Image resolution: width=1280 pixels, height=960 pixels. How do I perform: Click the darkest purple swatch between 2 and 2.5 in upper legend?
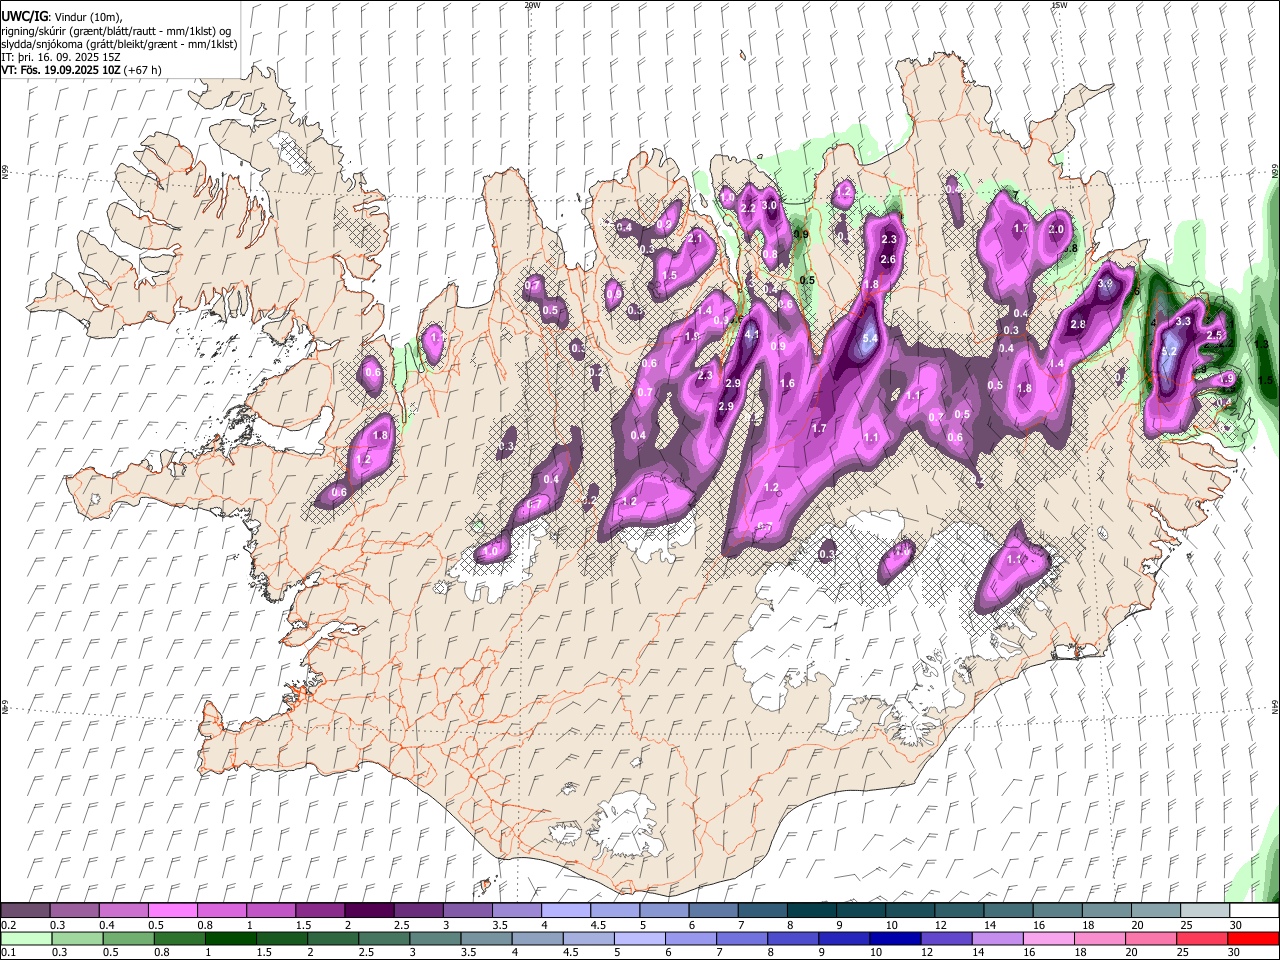369,910
